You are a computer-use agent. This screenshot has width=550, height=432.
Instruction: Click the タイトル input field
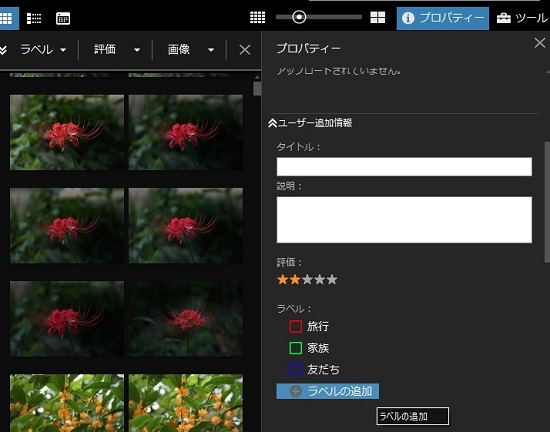pyautogui.click(x=404, y=167)
